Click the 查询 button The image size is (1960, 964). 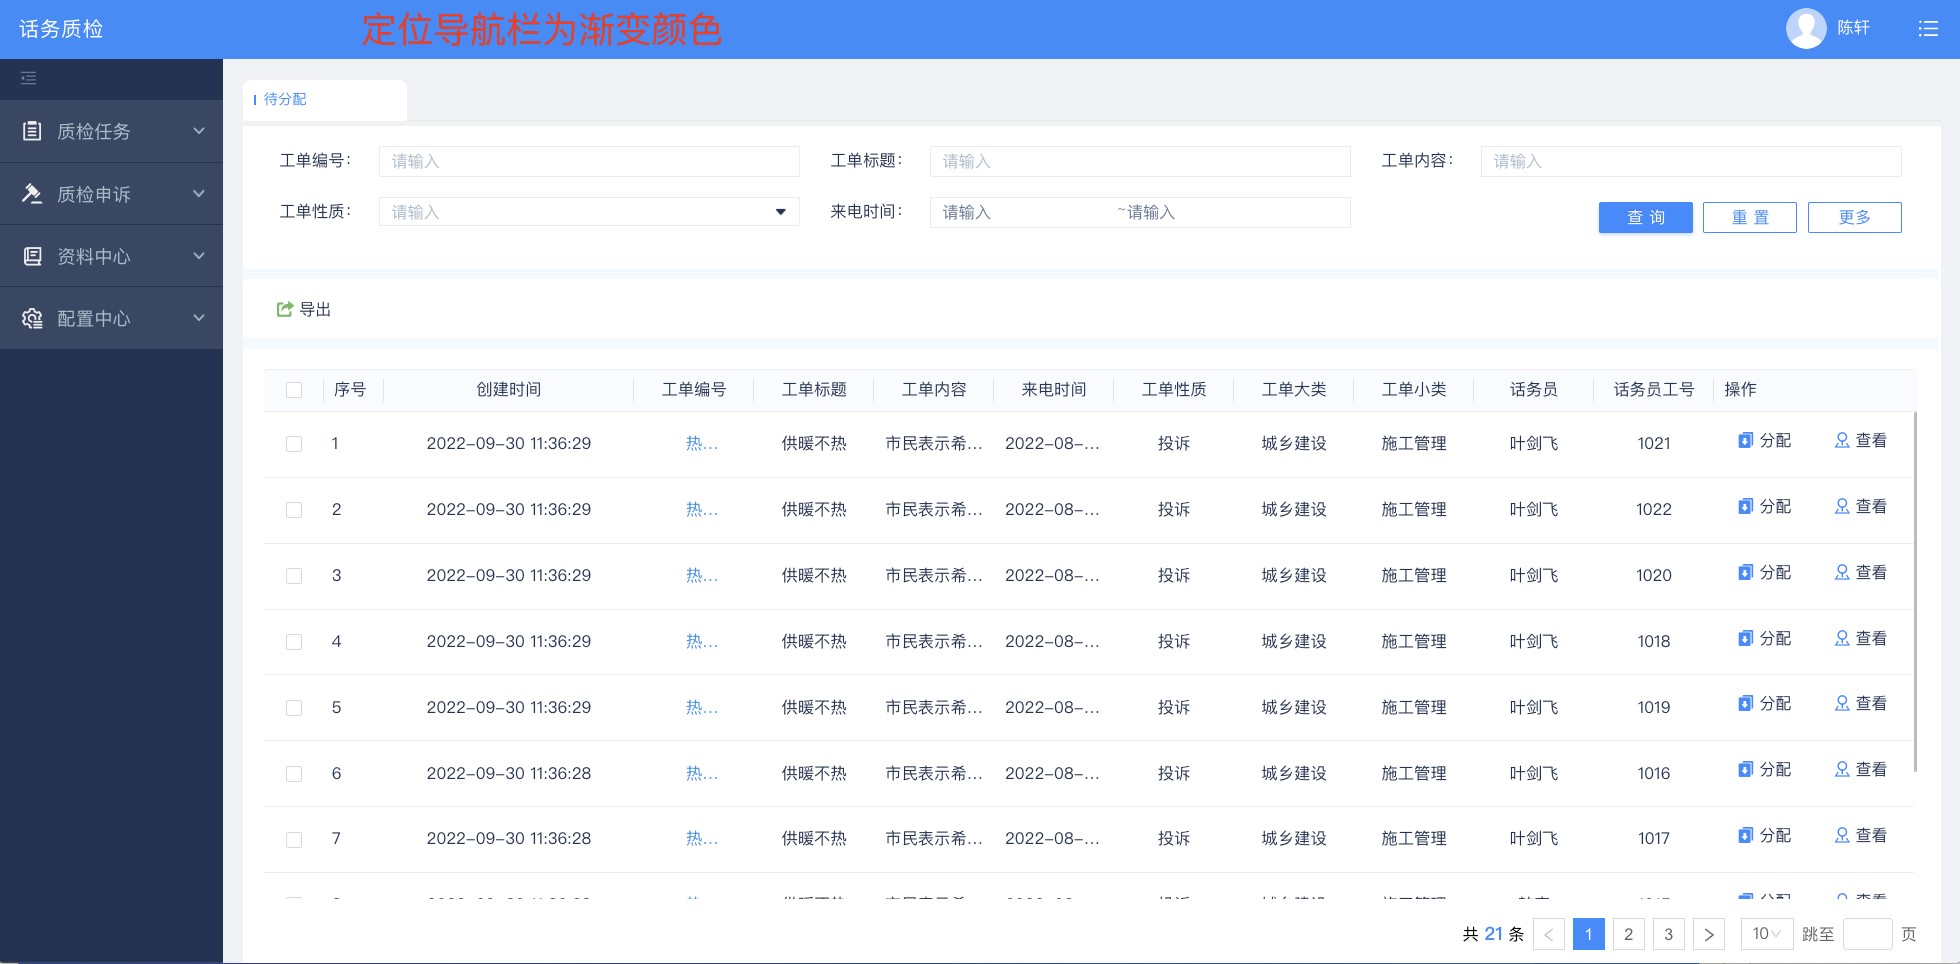click(1646, 217)
